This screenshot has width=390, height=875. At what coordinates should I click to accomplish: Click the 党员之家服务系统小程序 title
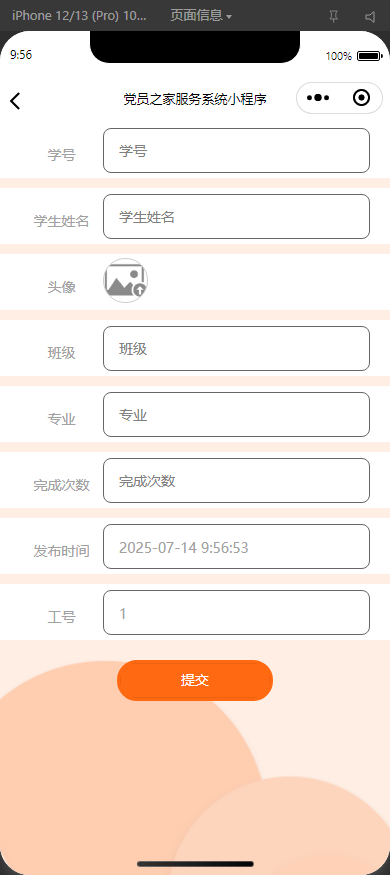195,99
